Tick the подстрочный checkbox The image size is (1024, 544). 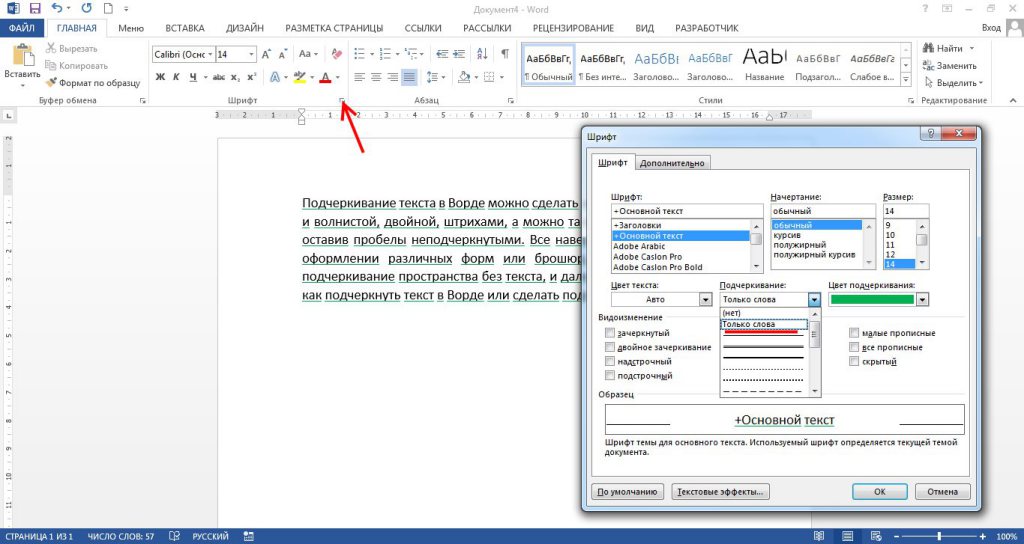[x=610, y=376]
